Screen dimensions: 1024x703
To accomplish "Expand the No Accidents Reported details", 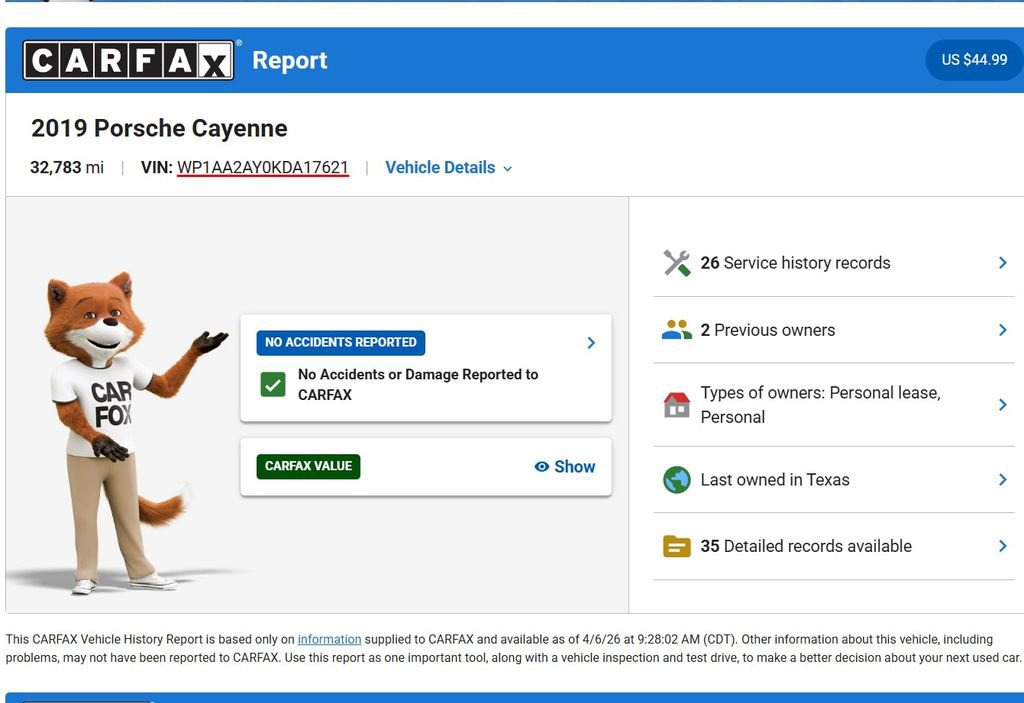I will click(x=590, y=342).
